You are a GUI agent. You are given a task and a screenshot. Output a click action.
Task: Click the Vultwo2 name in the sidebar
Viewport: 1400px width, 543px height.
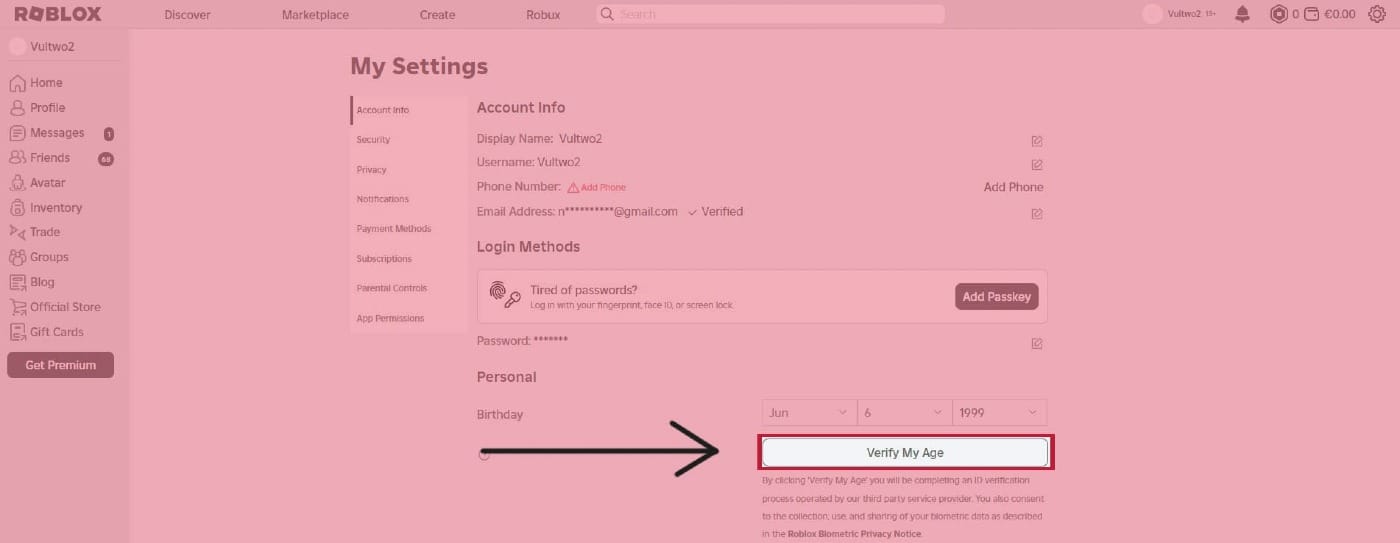click(52, 47)
